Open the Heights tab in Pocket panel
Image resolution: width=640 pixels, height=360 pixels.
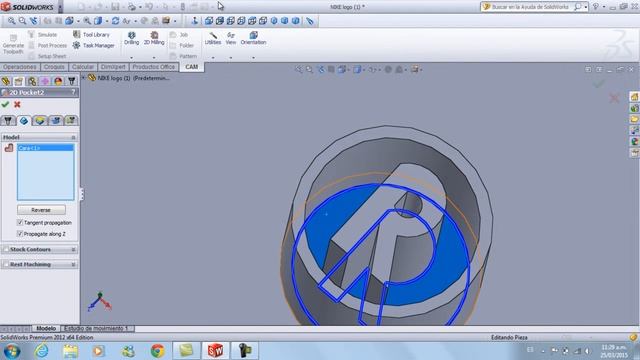40,120
